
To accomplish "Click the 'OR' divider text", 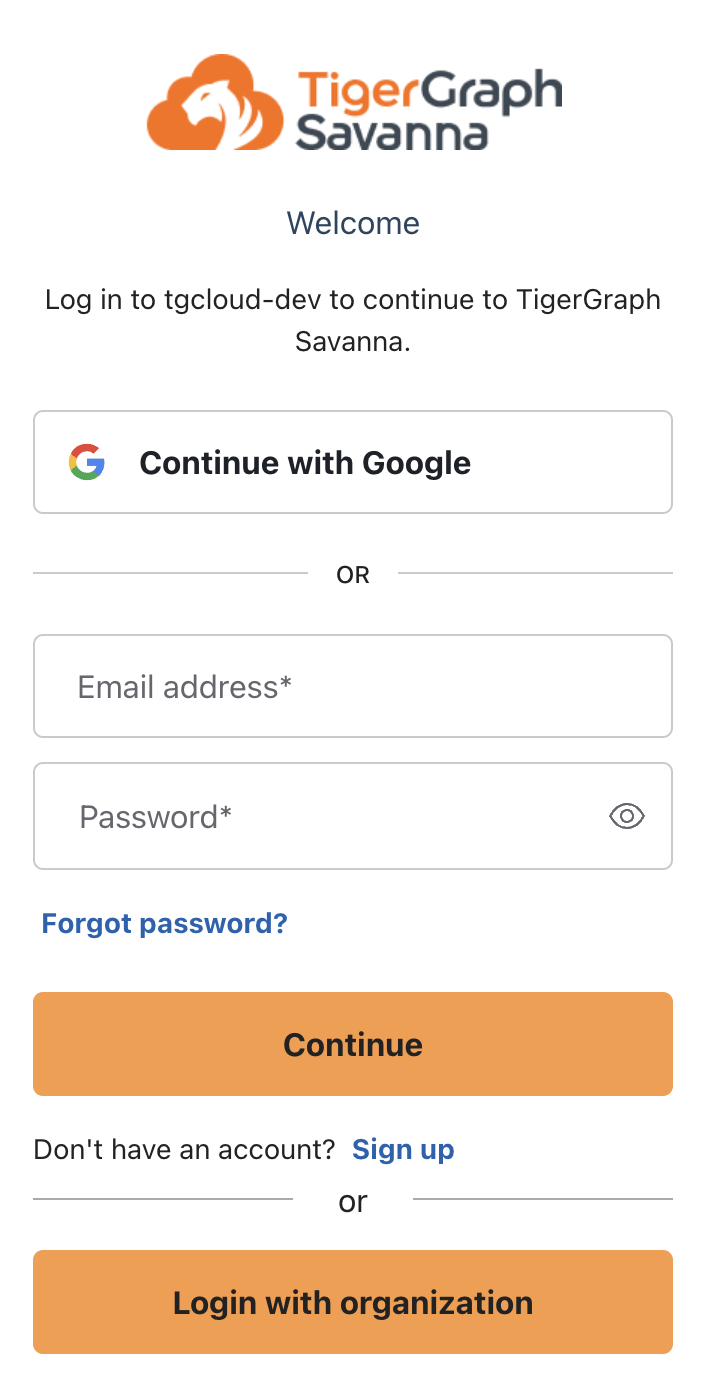I will point(352,574).
